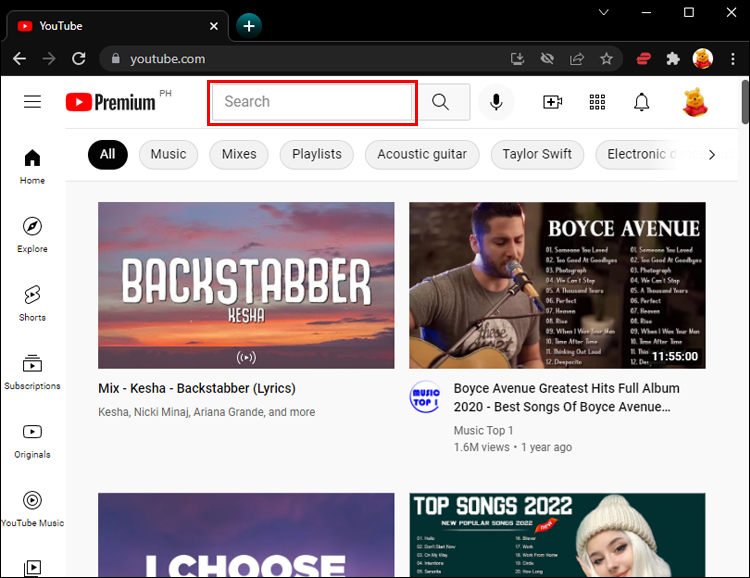Open the Library icon at the sidebar bottom
This screenshot has width=750, height=578.
tap(33, 568)
